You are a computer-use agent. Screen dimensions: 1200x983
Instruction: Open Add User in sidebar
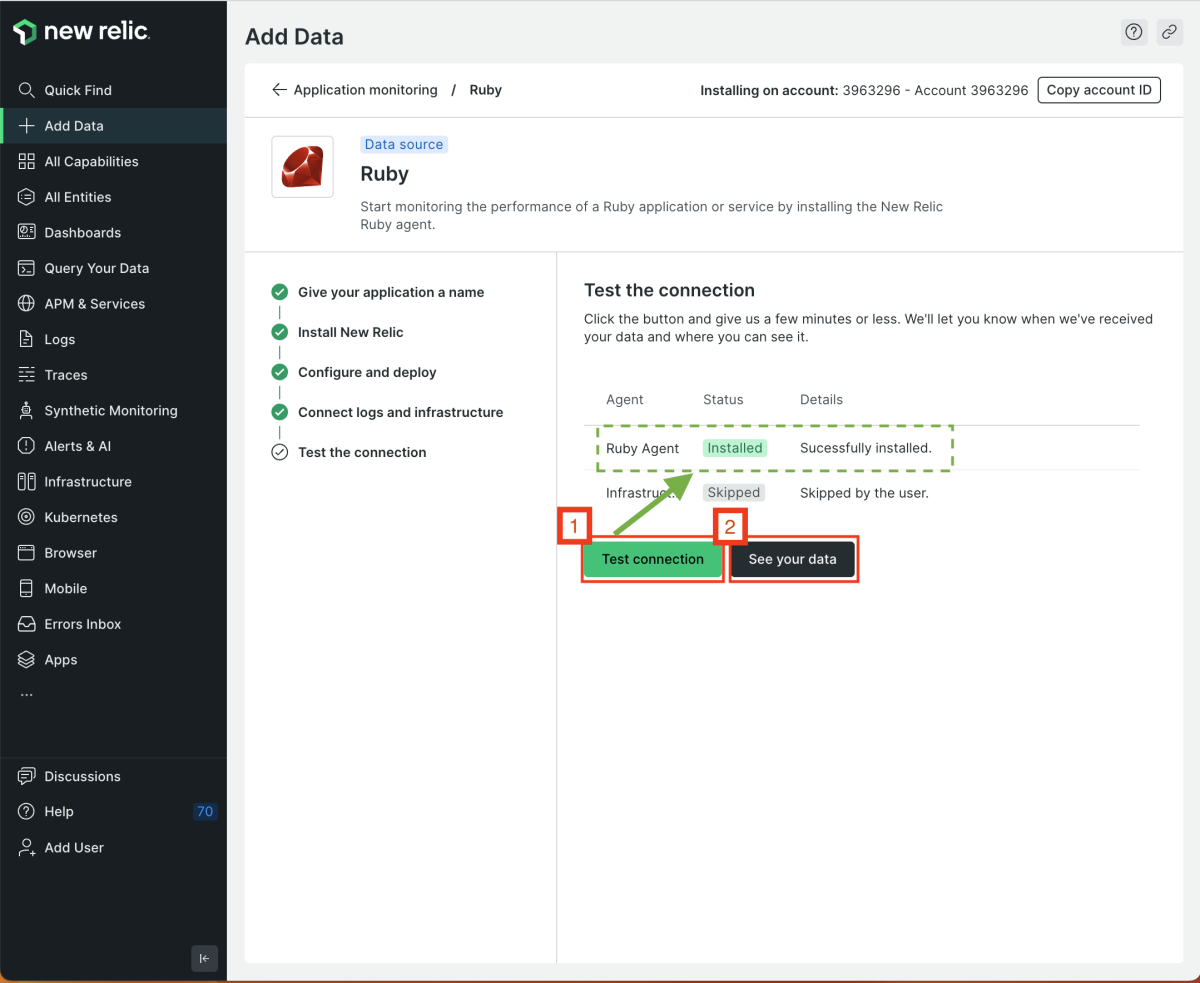tap(74, 848)
